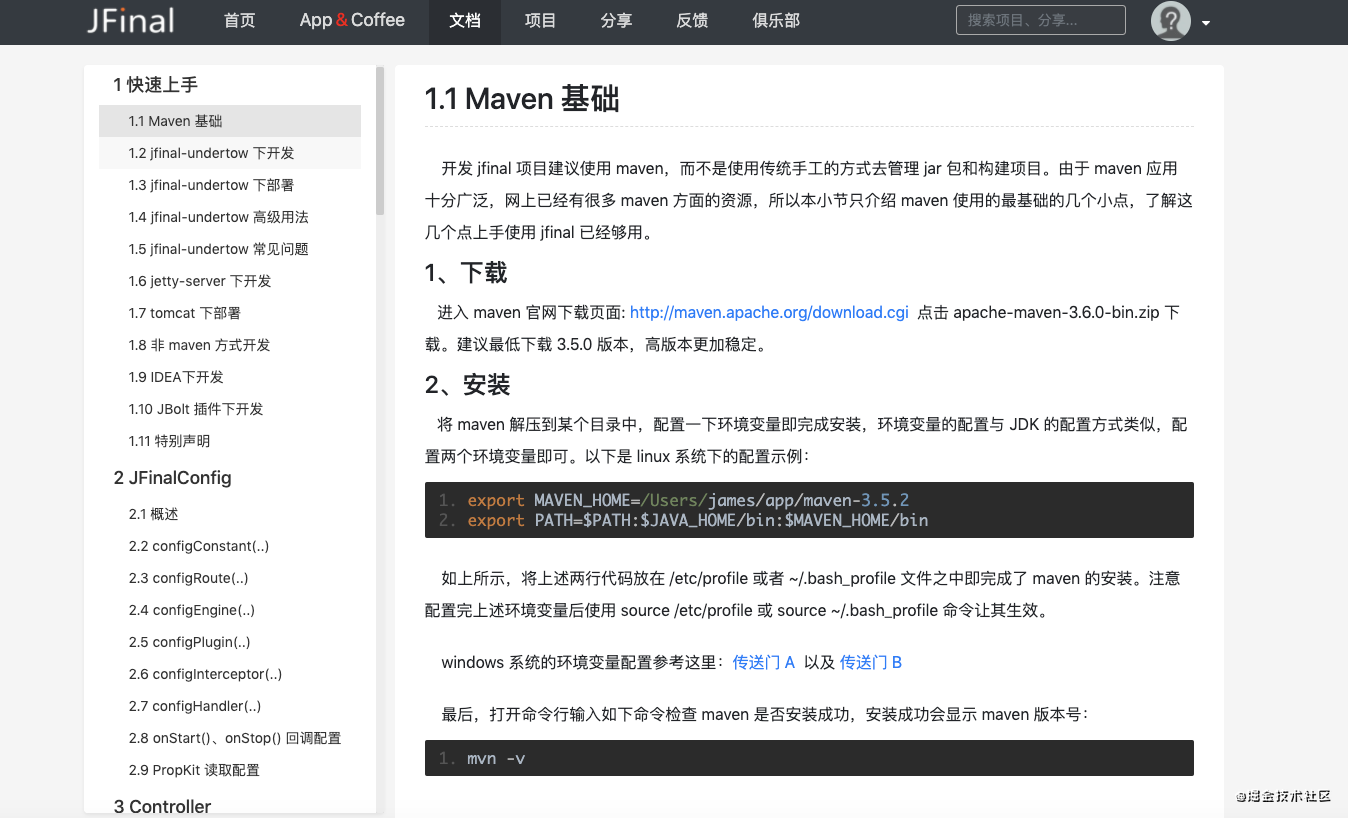Select 1.1 Maven 基础 in sidebar
Viewport: 1348px width, 818px height.
[x=230, y=121]
